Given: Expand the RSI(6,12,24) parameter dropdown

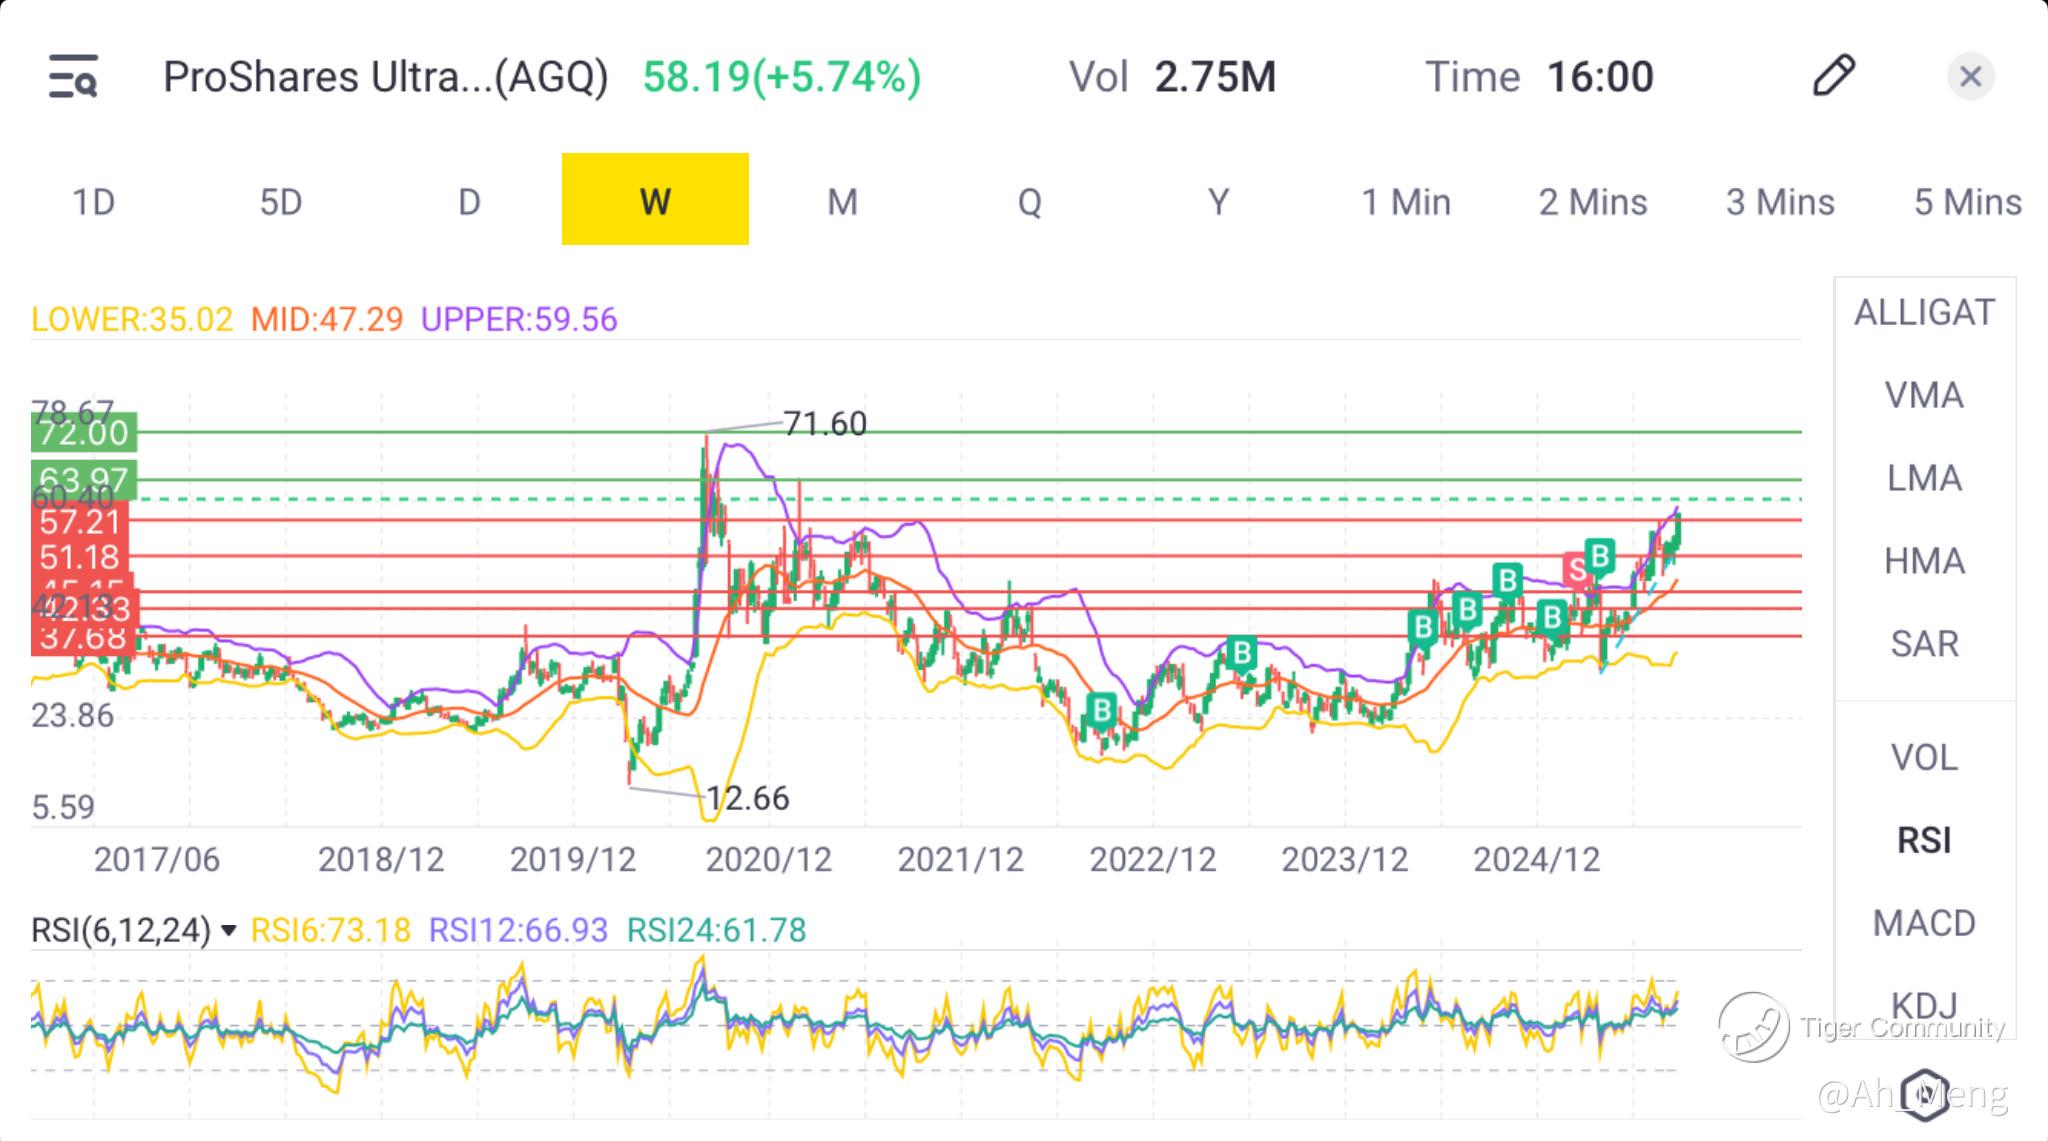Looking at the screenshot, I should pyautogui.click(x=229, y=931).
